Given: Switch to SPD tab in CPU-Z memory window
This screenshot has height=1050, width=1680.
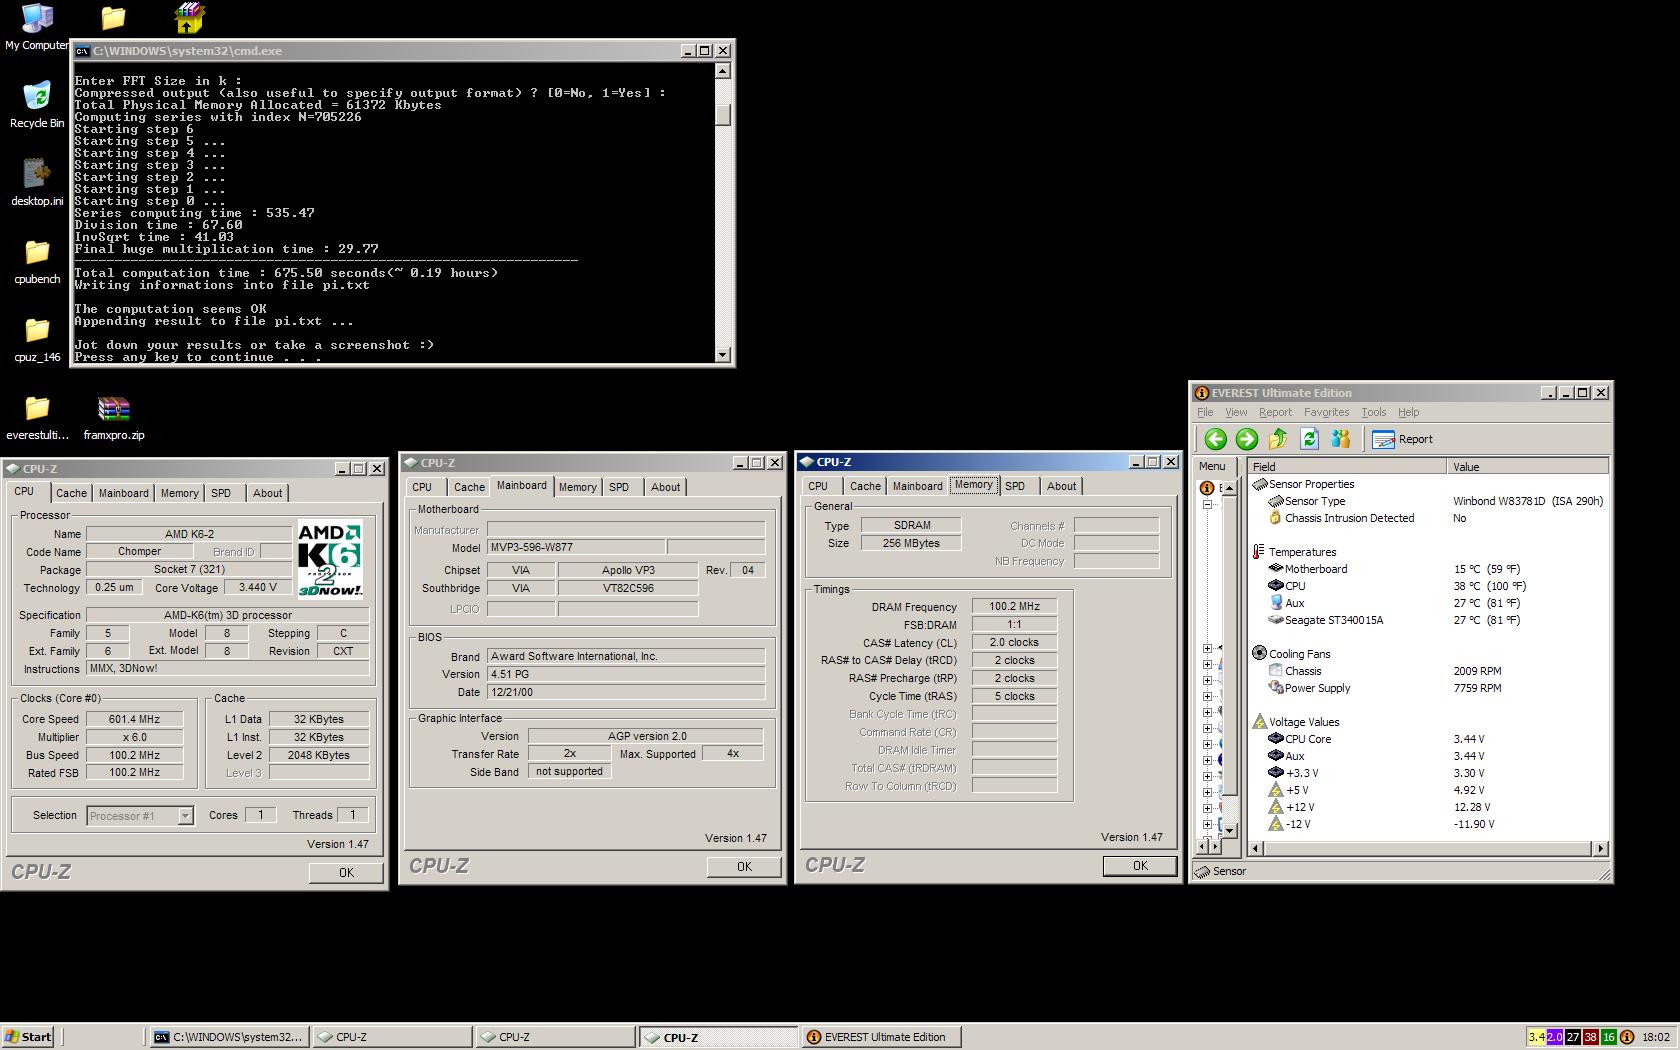Looking at the screenshot, I should click(x=1014, y=486).
